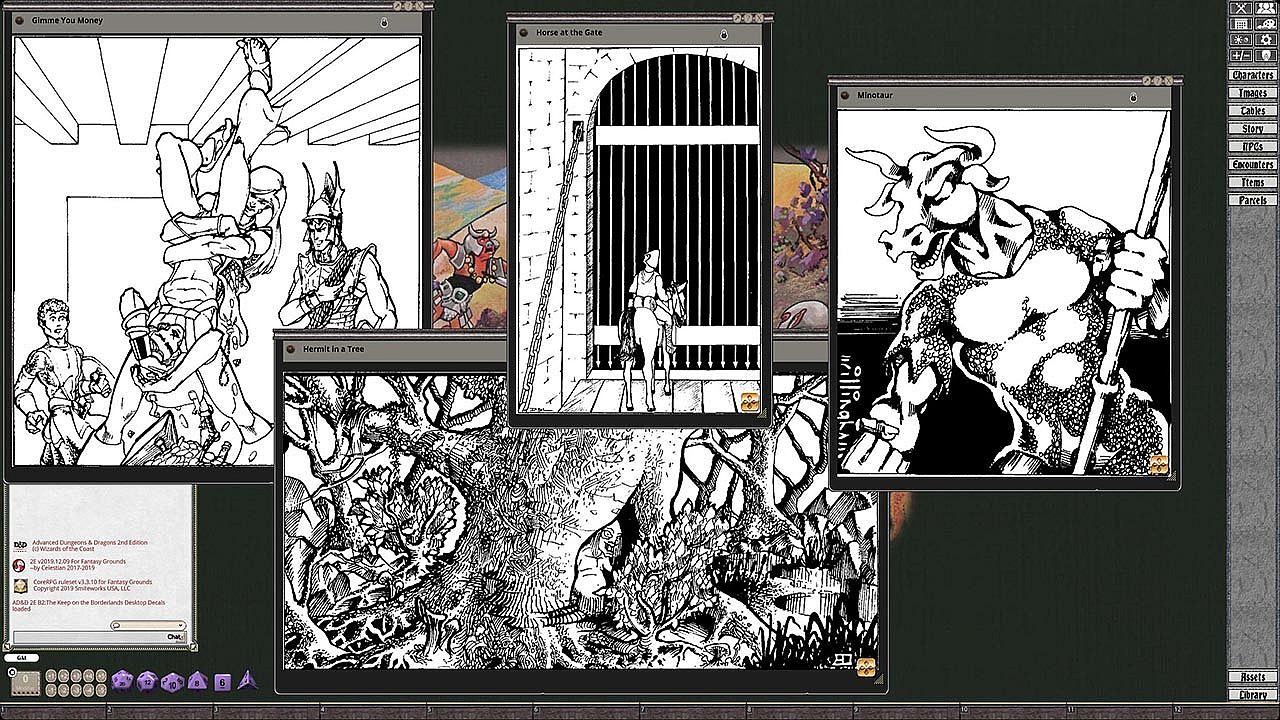Click the Minotaur window link icon
Screen dimensions: 1280x720
pos(845,95)
